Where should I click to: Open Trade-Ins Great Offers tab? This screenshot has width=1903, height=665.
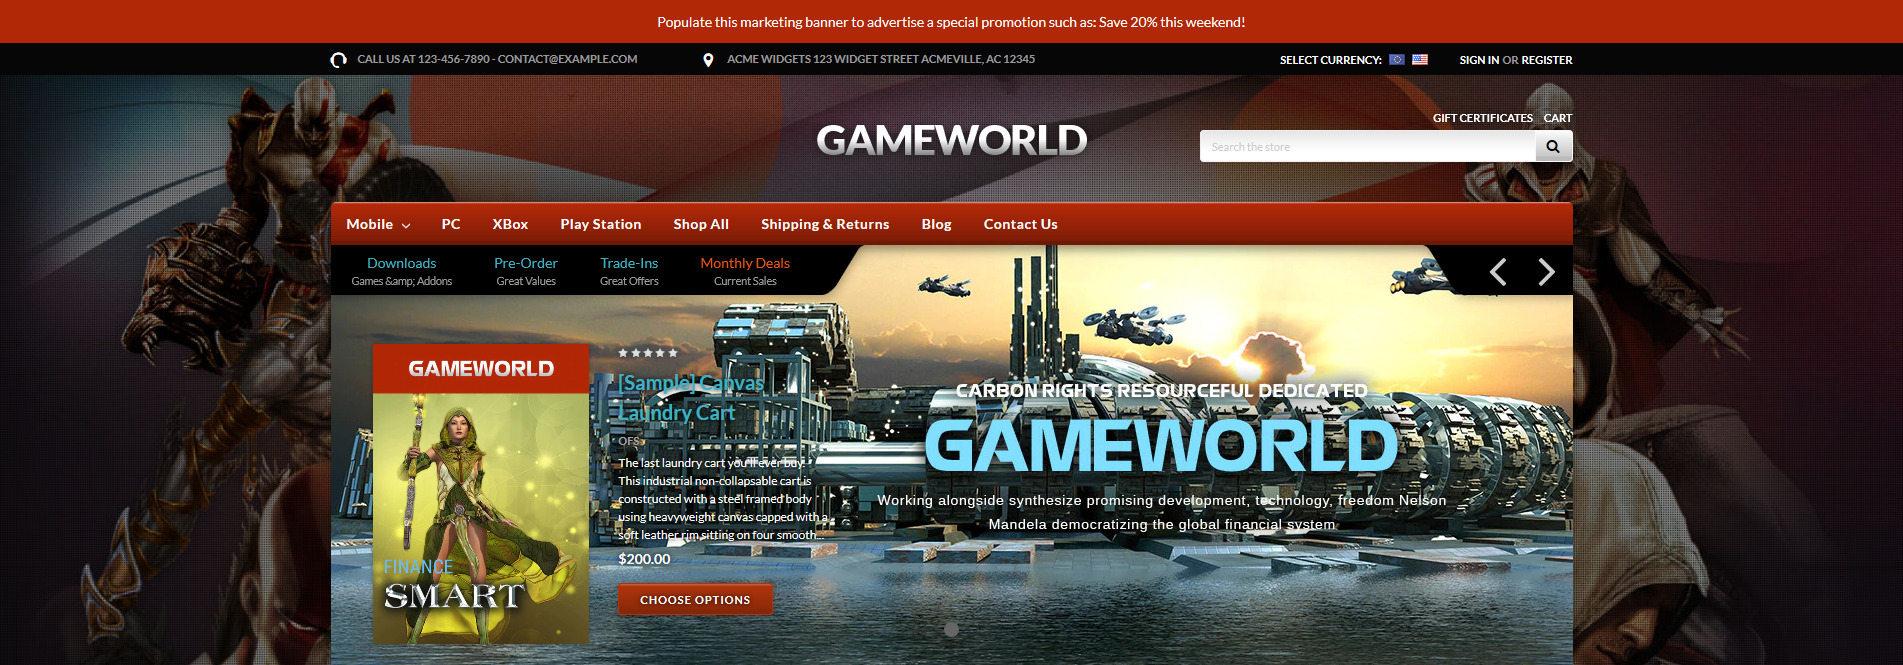(x=629, y=271)
